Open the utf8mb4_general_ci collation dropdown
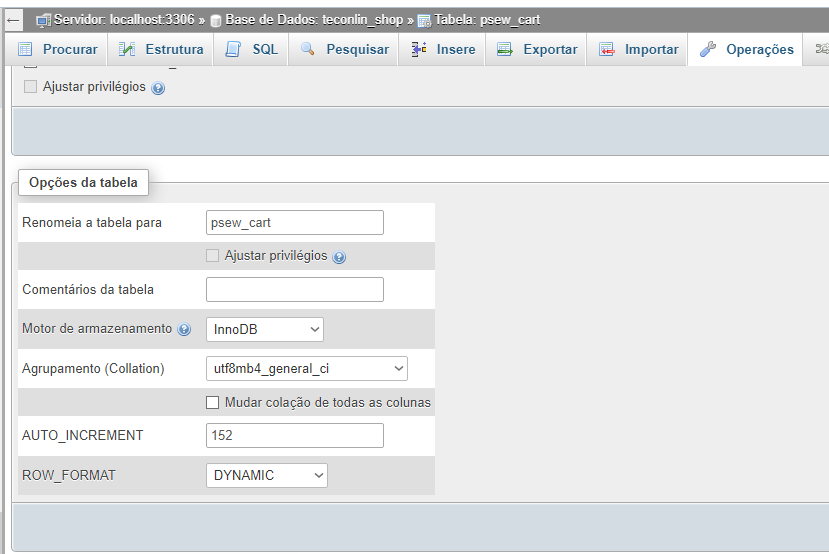This screenshot has width=829, height=554. 307,368
